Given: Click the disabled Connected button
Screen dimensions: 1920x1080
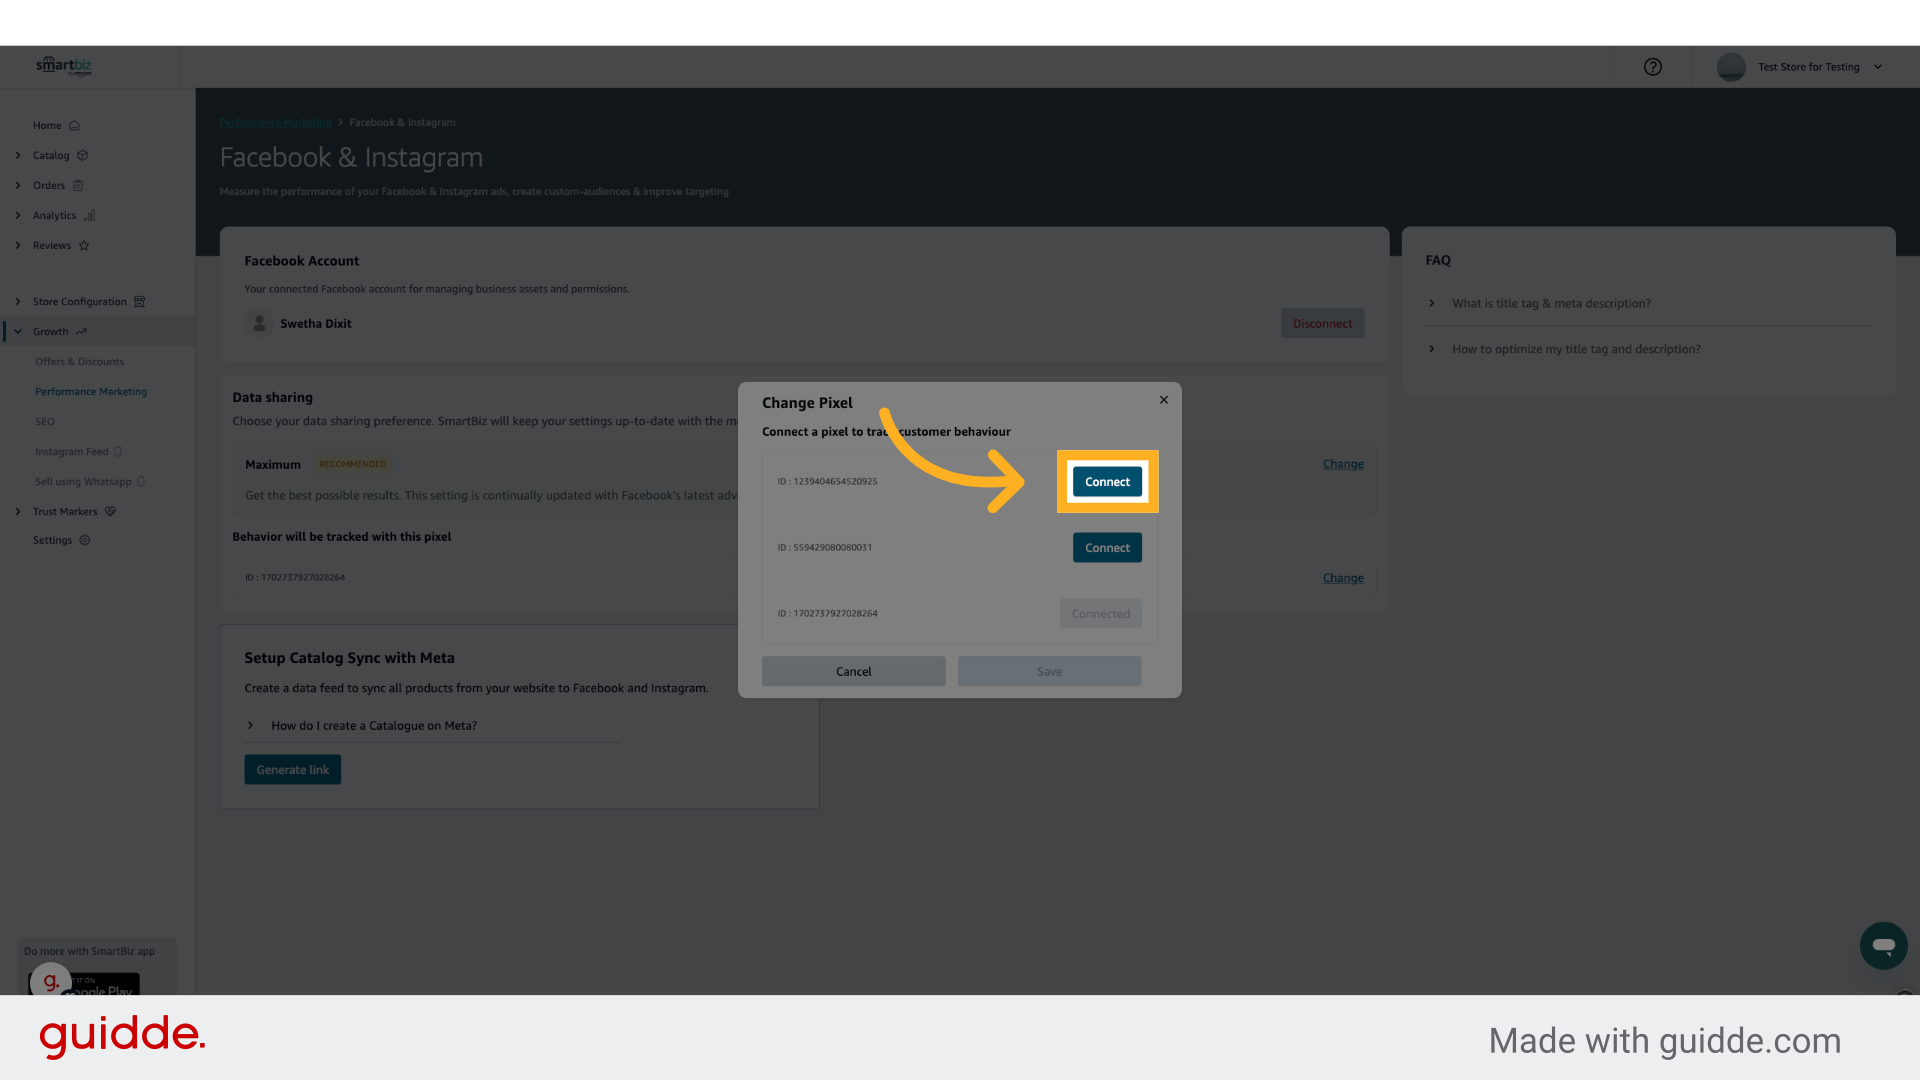Looking at the screenshot, I should pos(1100,614).
